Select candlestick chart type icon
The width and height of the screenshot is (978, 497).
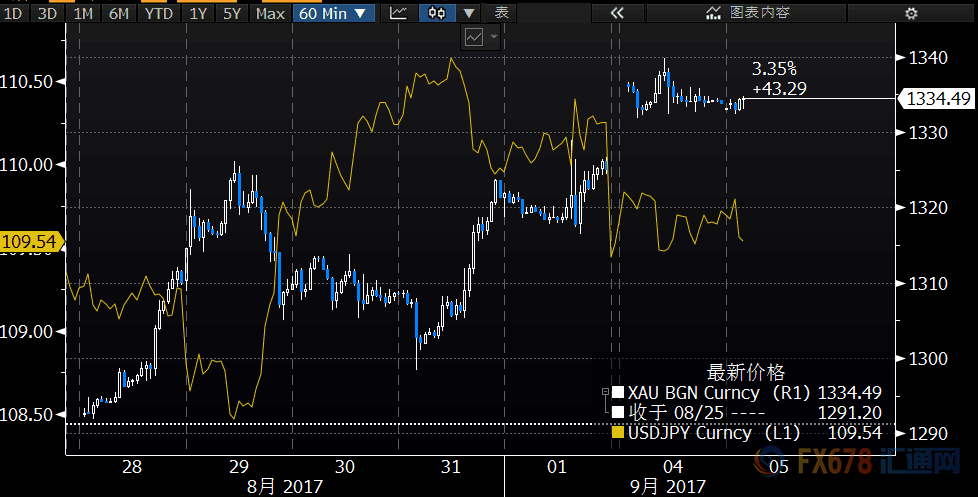point(436,13)
